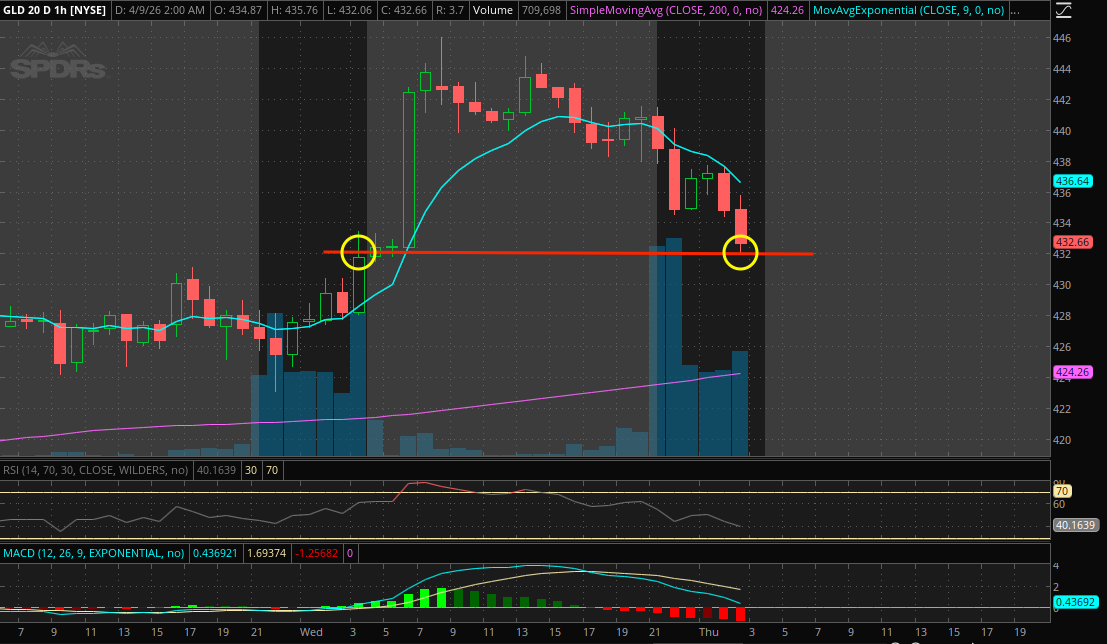Select the GLD 20 D 1h [NYSE] title

pyautogui.click(x=54, y=10)
